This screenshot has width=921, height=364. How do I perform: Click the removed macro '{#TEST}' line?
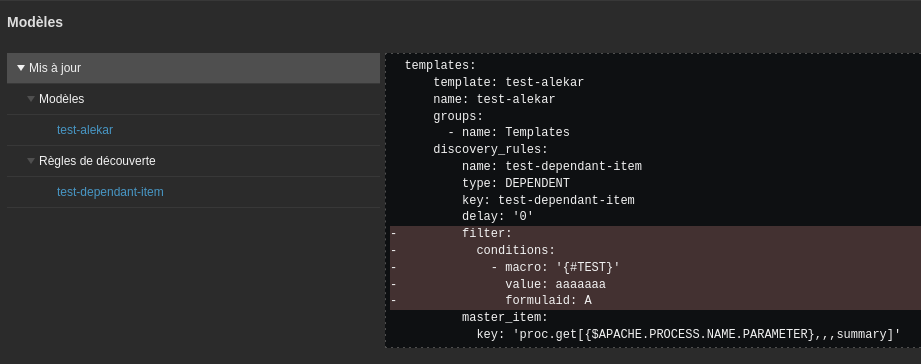click(656, 268)
